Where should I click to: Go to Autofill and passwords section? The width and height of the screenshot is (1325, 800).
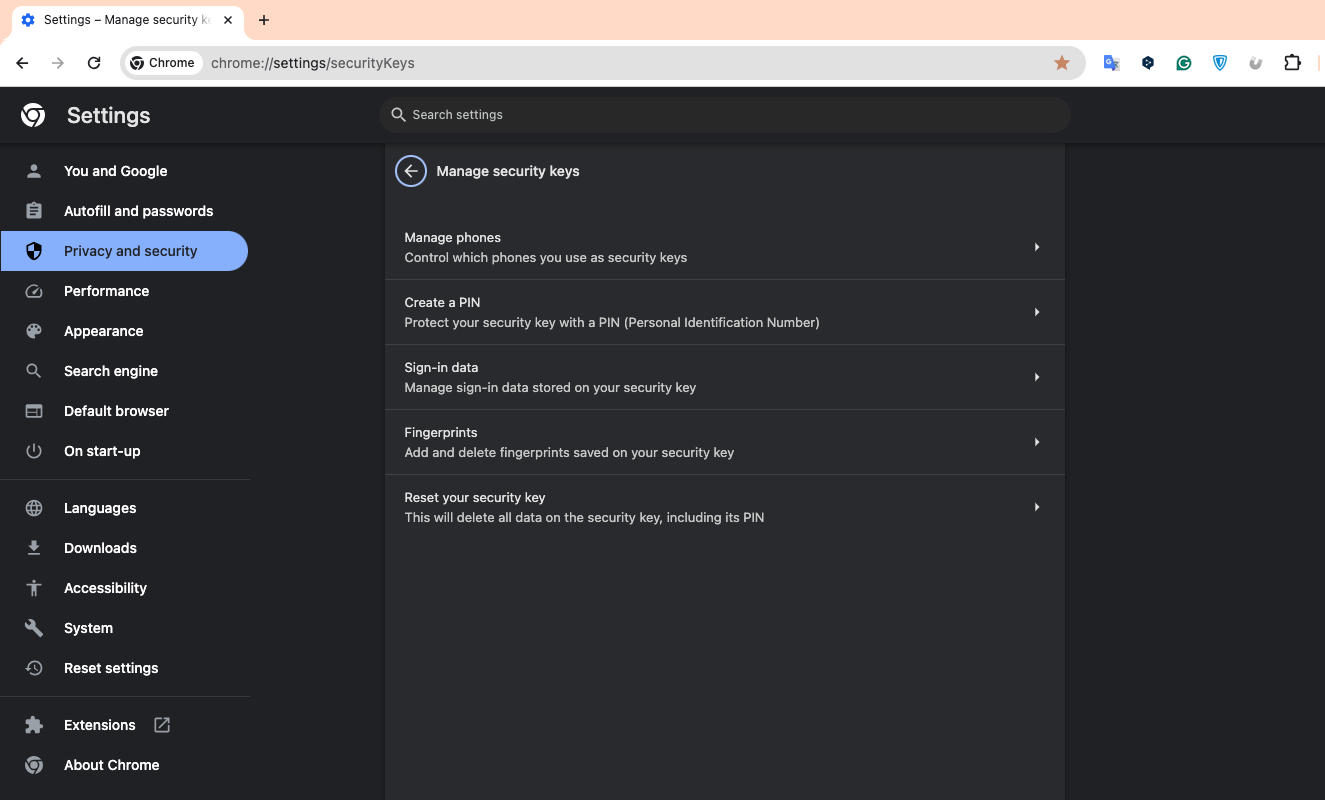point(138,211)
